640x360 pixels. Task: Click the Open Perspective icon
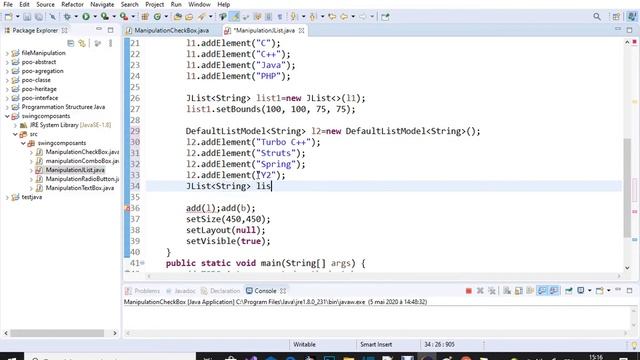pos(616,17)
